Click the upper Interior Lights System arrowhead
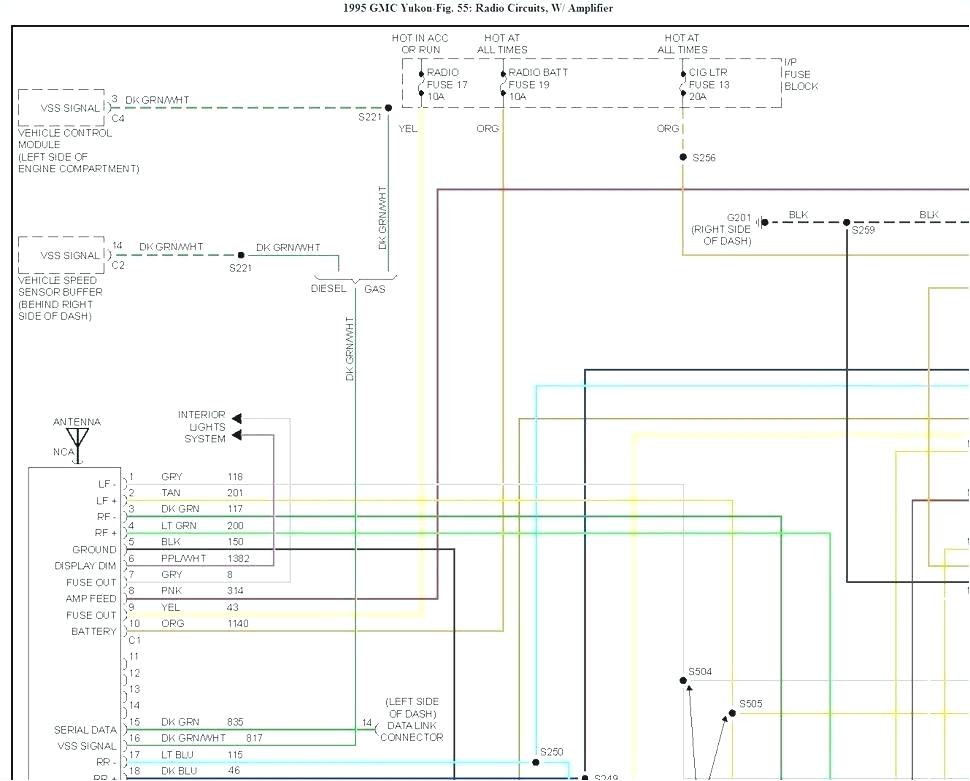Viewport: 970px width, 781px height. click(x=236, y=418)
